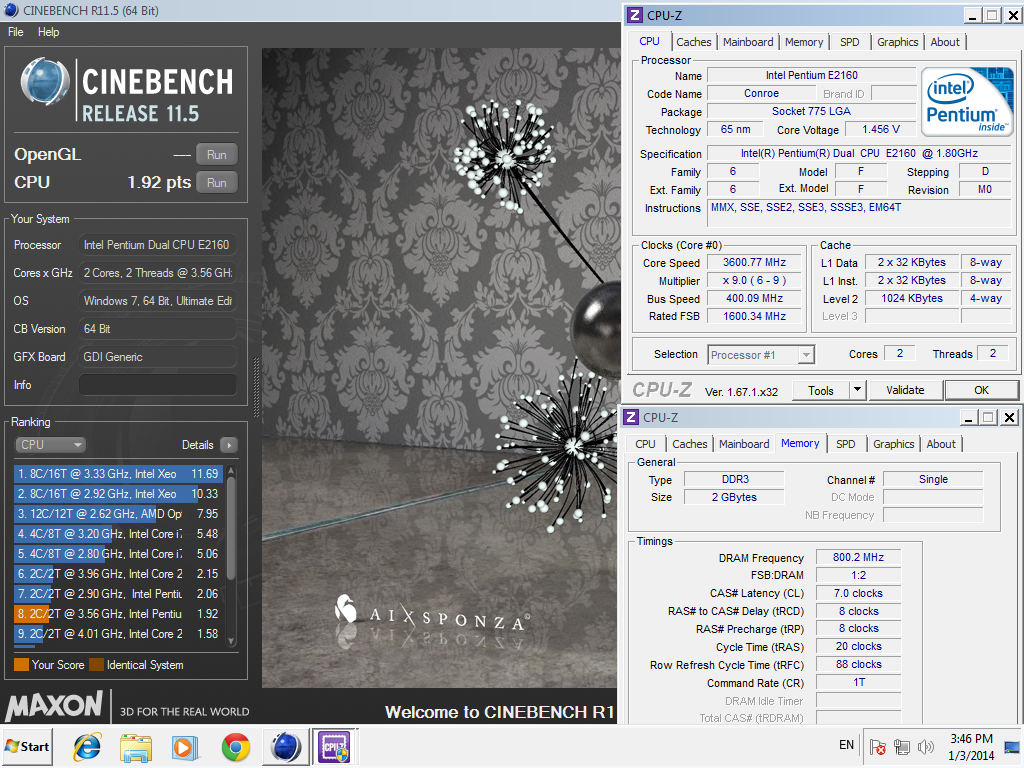
Task: Click the upper CPU-Z title bar Z icon
Action: (x=634, y=16)
